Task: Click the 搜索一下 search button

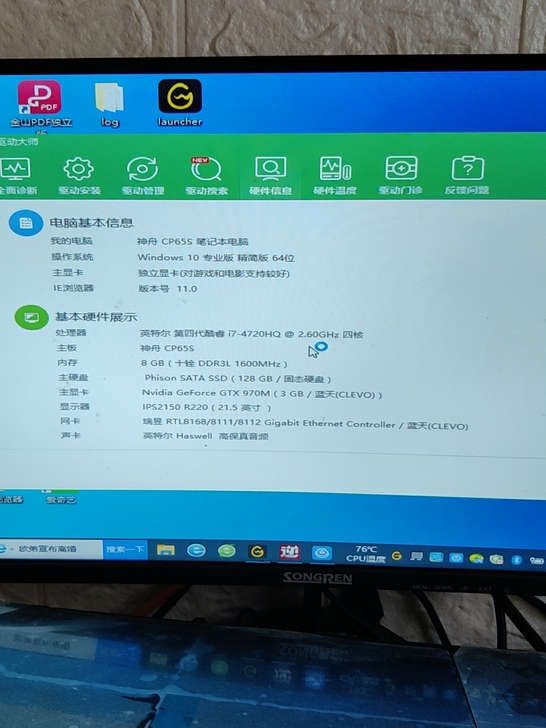Action: pyautogui.click(x=125, y=550)
